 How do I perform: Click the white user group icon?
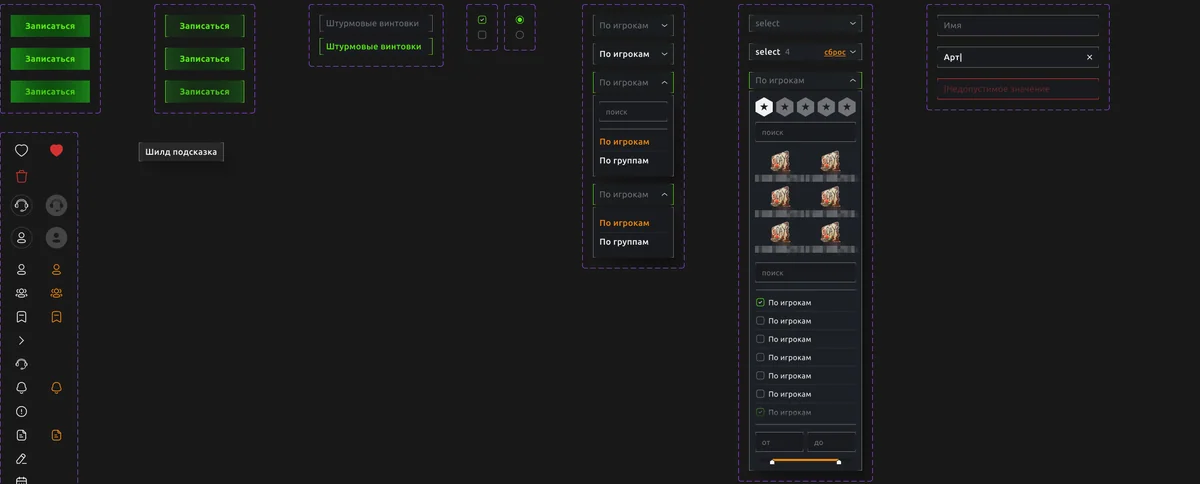(22, 293)
